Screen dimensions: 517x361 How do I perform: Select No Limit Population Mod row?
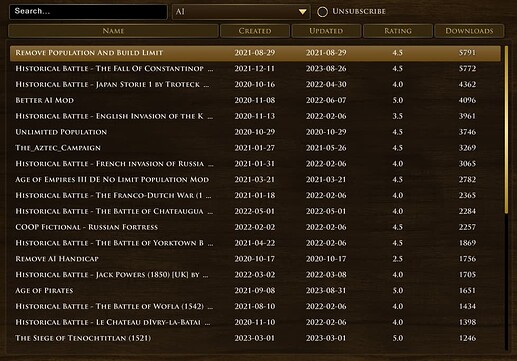coord(255,180)
